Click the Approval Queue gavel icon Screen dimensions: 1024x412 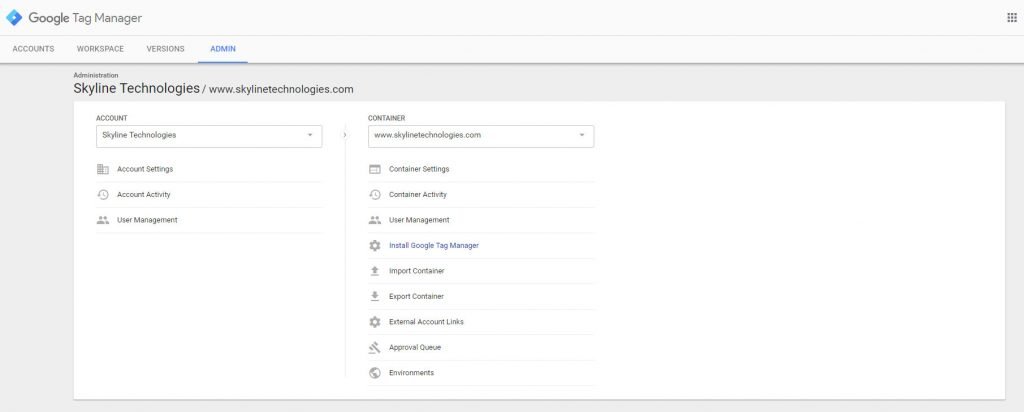(375, 347)
